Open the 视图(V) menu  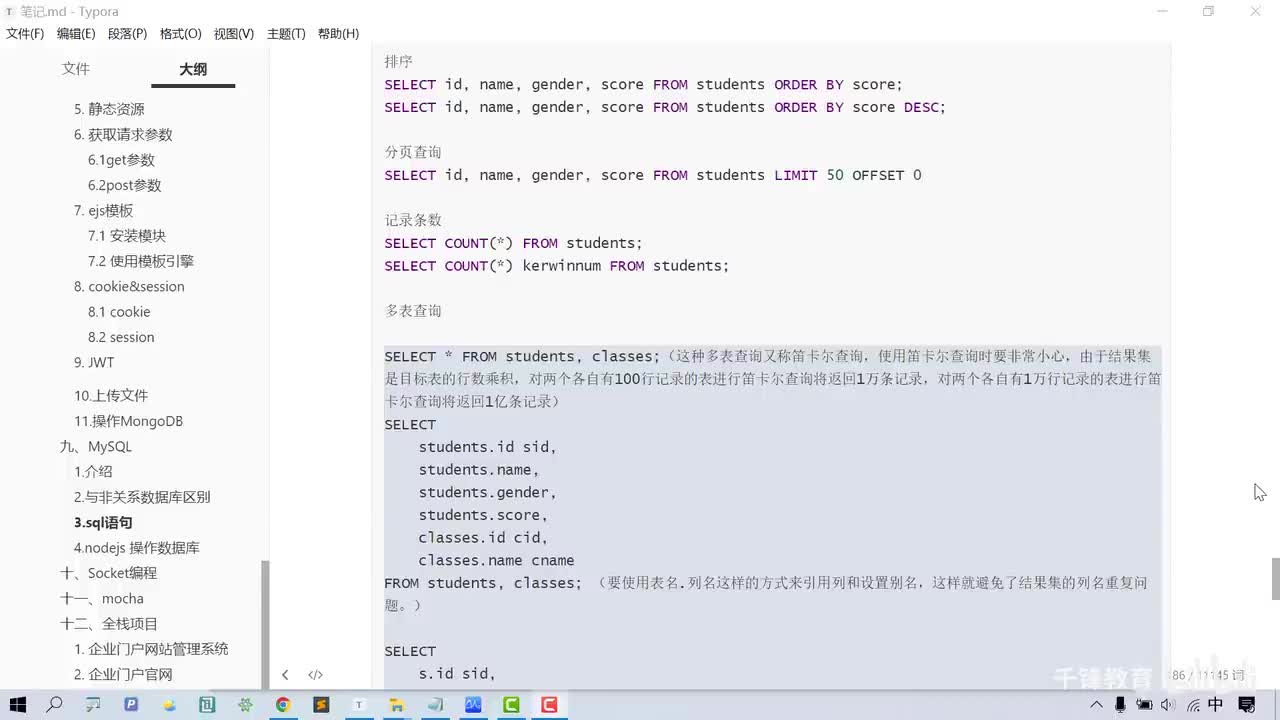pos(233,34)
